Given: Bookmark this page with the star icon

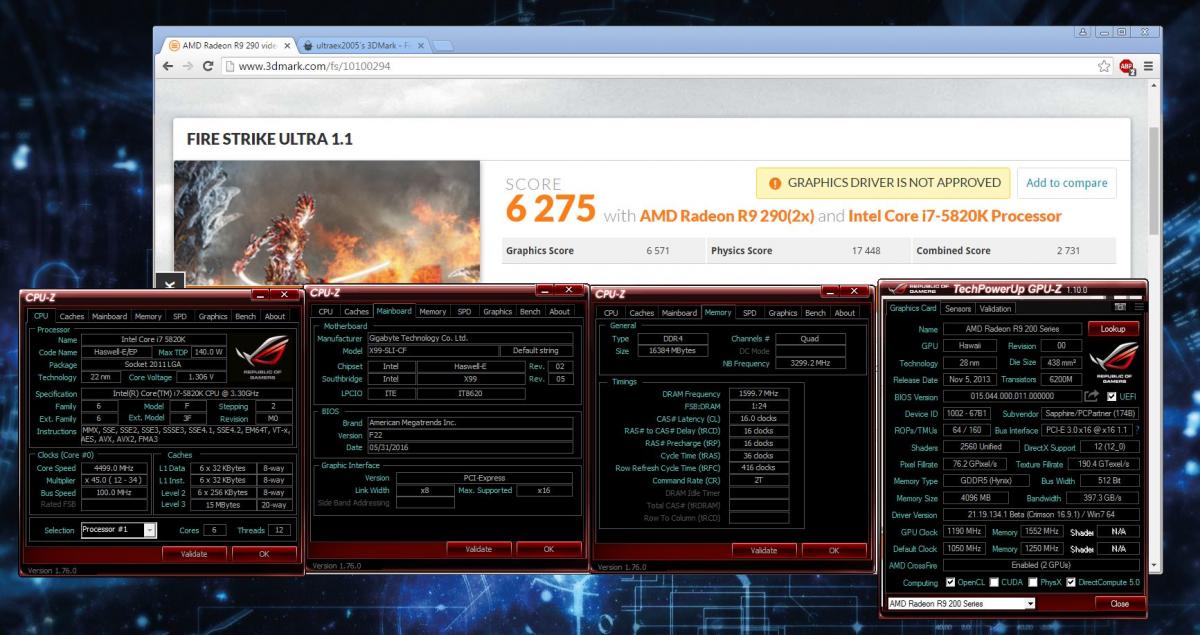Looking at the screenshot, I should pyautogui.click(x=1104, y=66).
